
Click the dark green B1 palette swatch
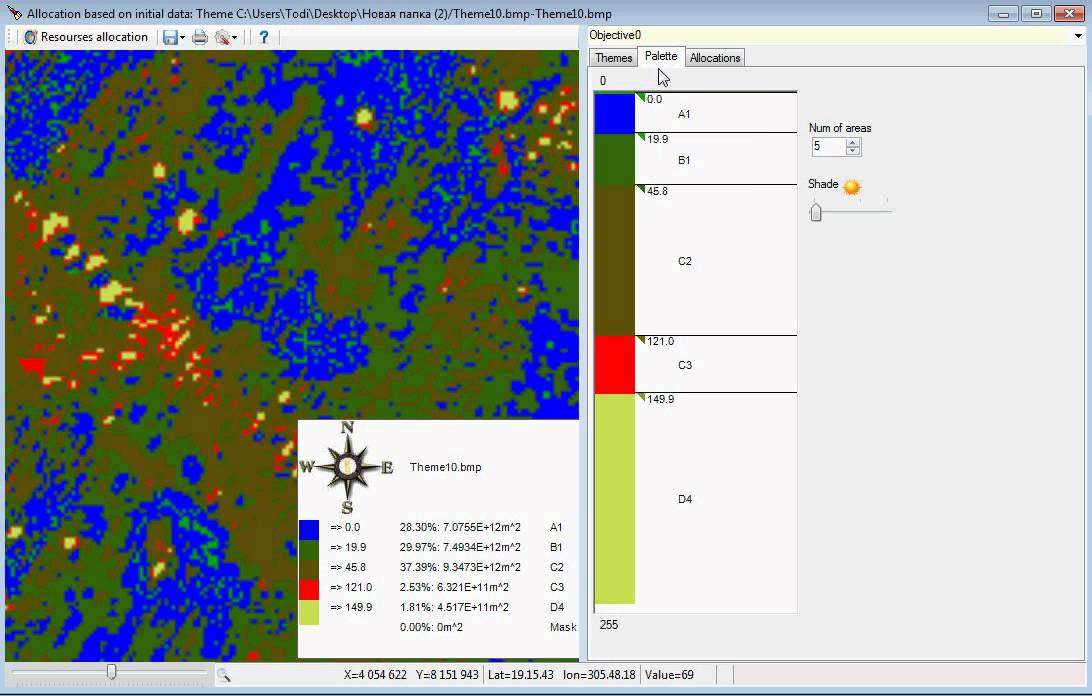coord(615,159)
